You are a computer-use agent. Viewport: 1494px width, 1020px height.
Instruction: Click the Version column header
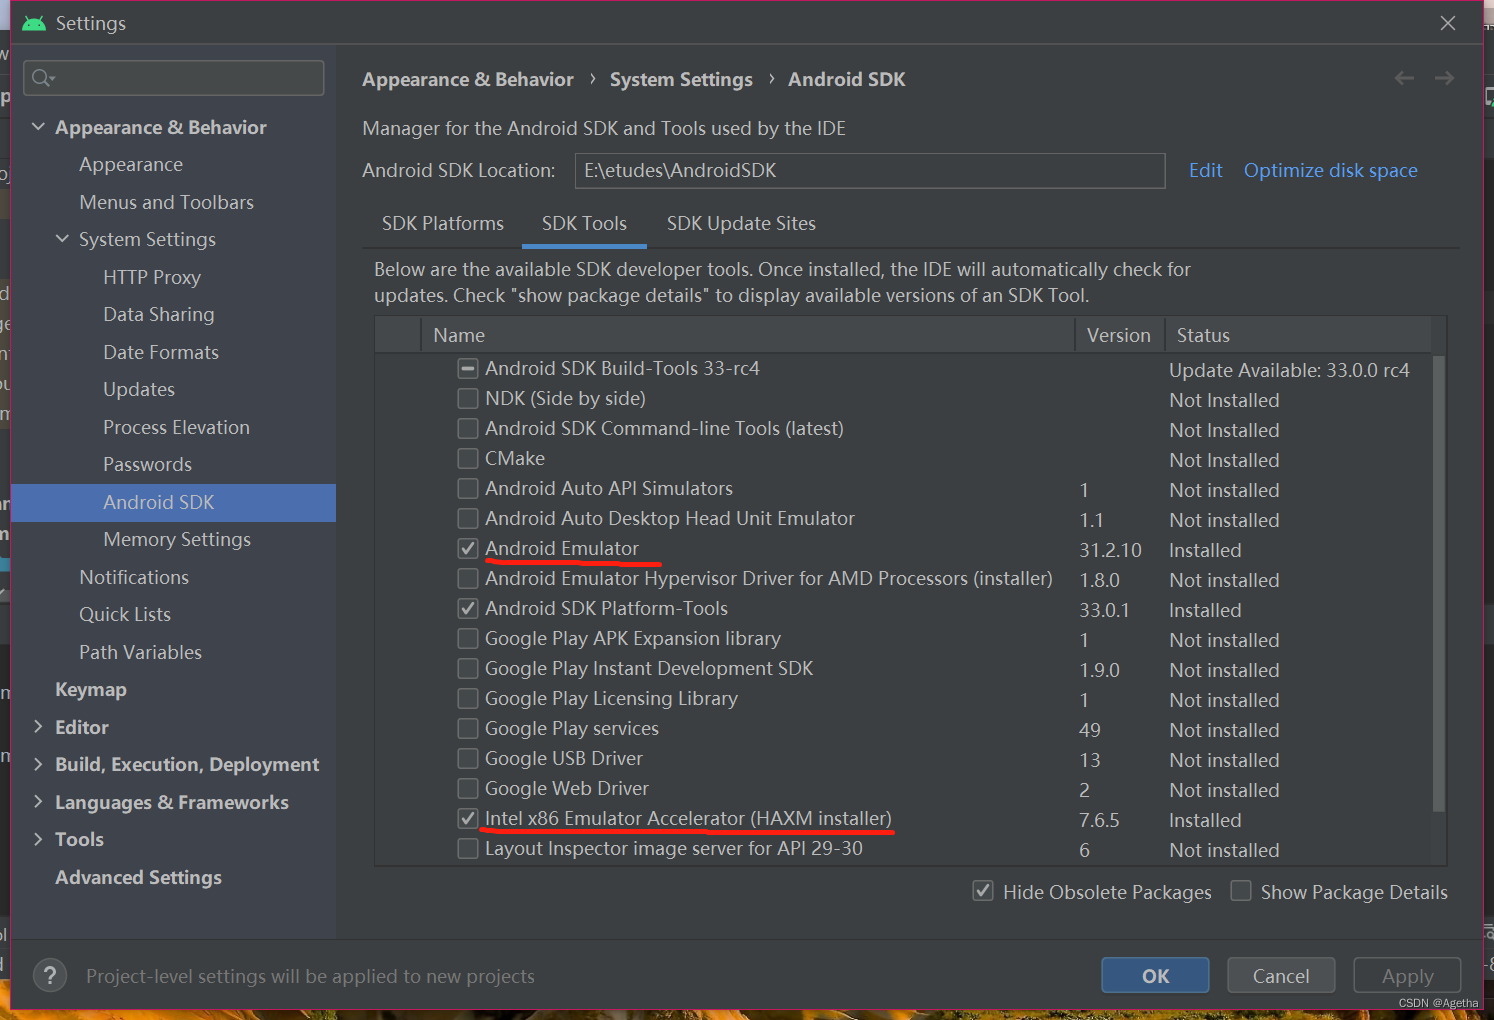(1119, 335)
